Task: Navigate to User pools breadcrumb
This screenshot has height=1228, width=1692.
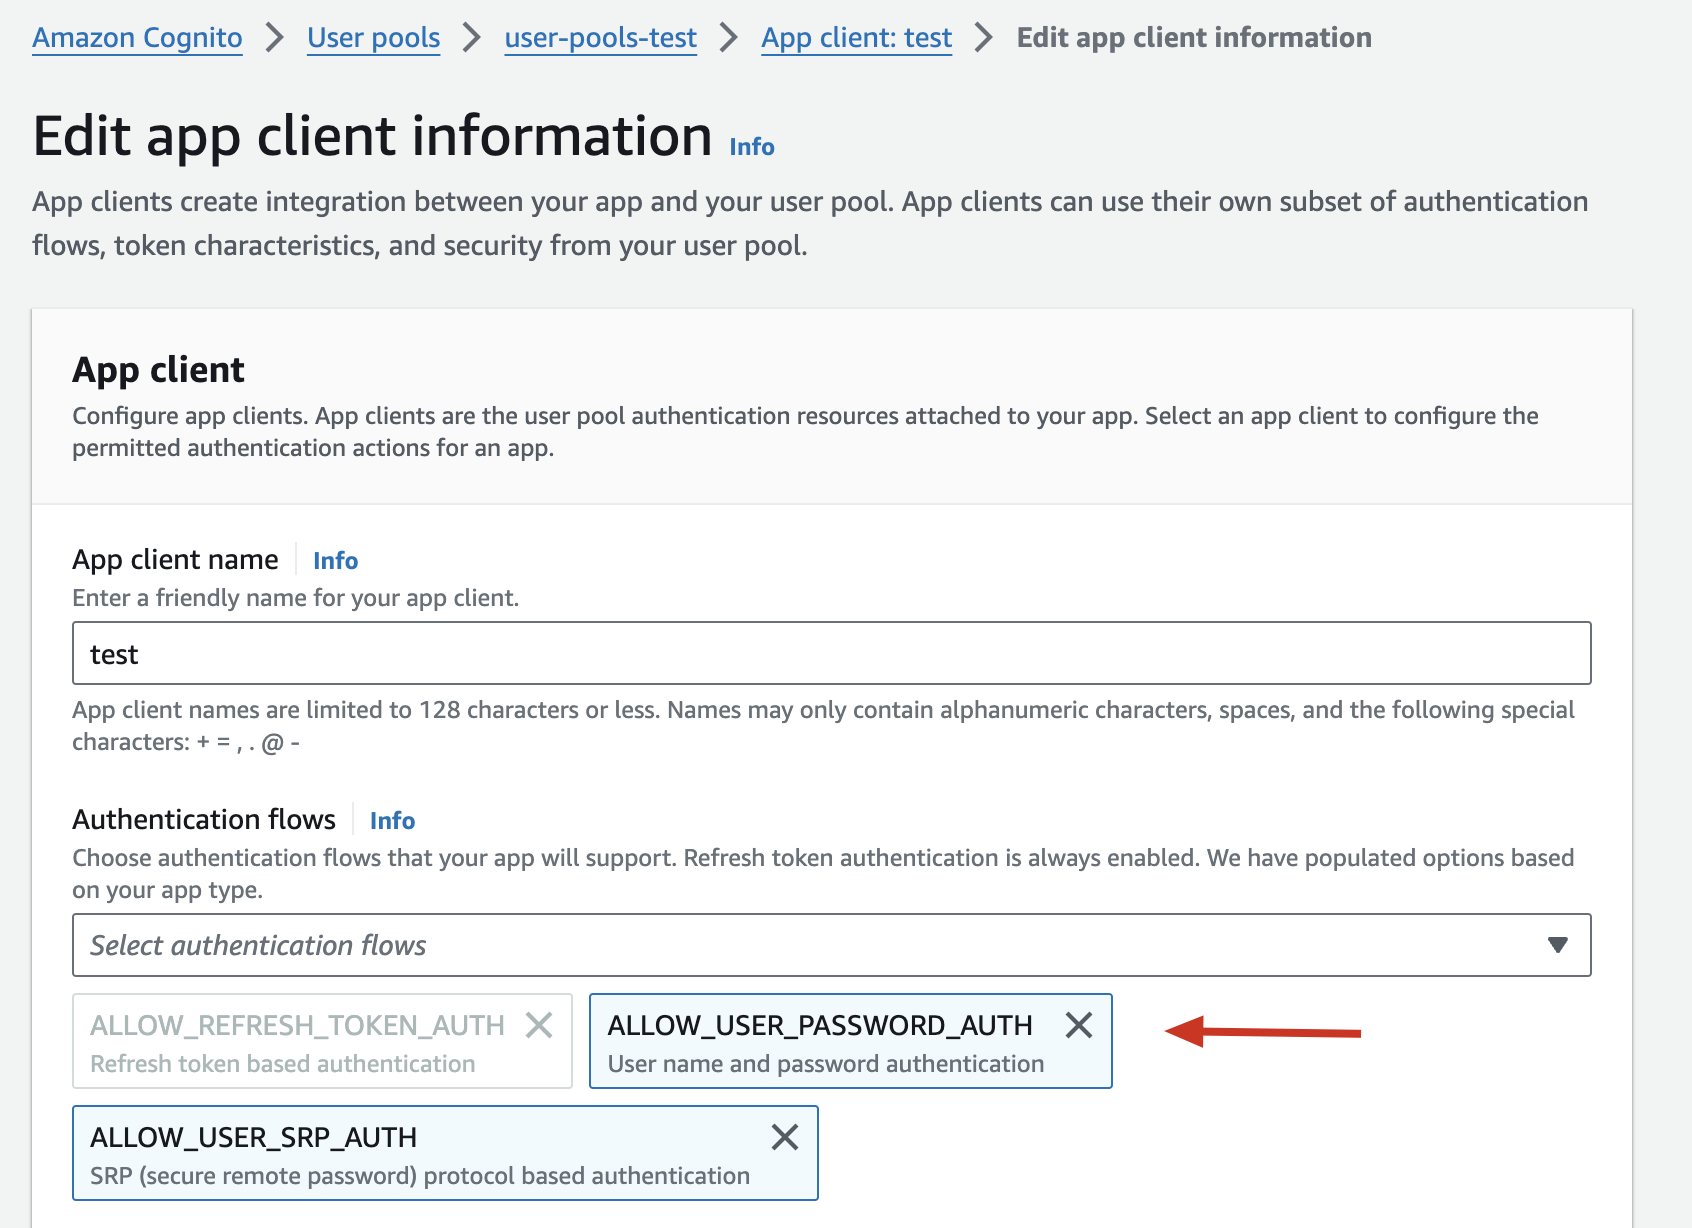Action: [x=373, y=38]
